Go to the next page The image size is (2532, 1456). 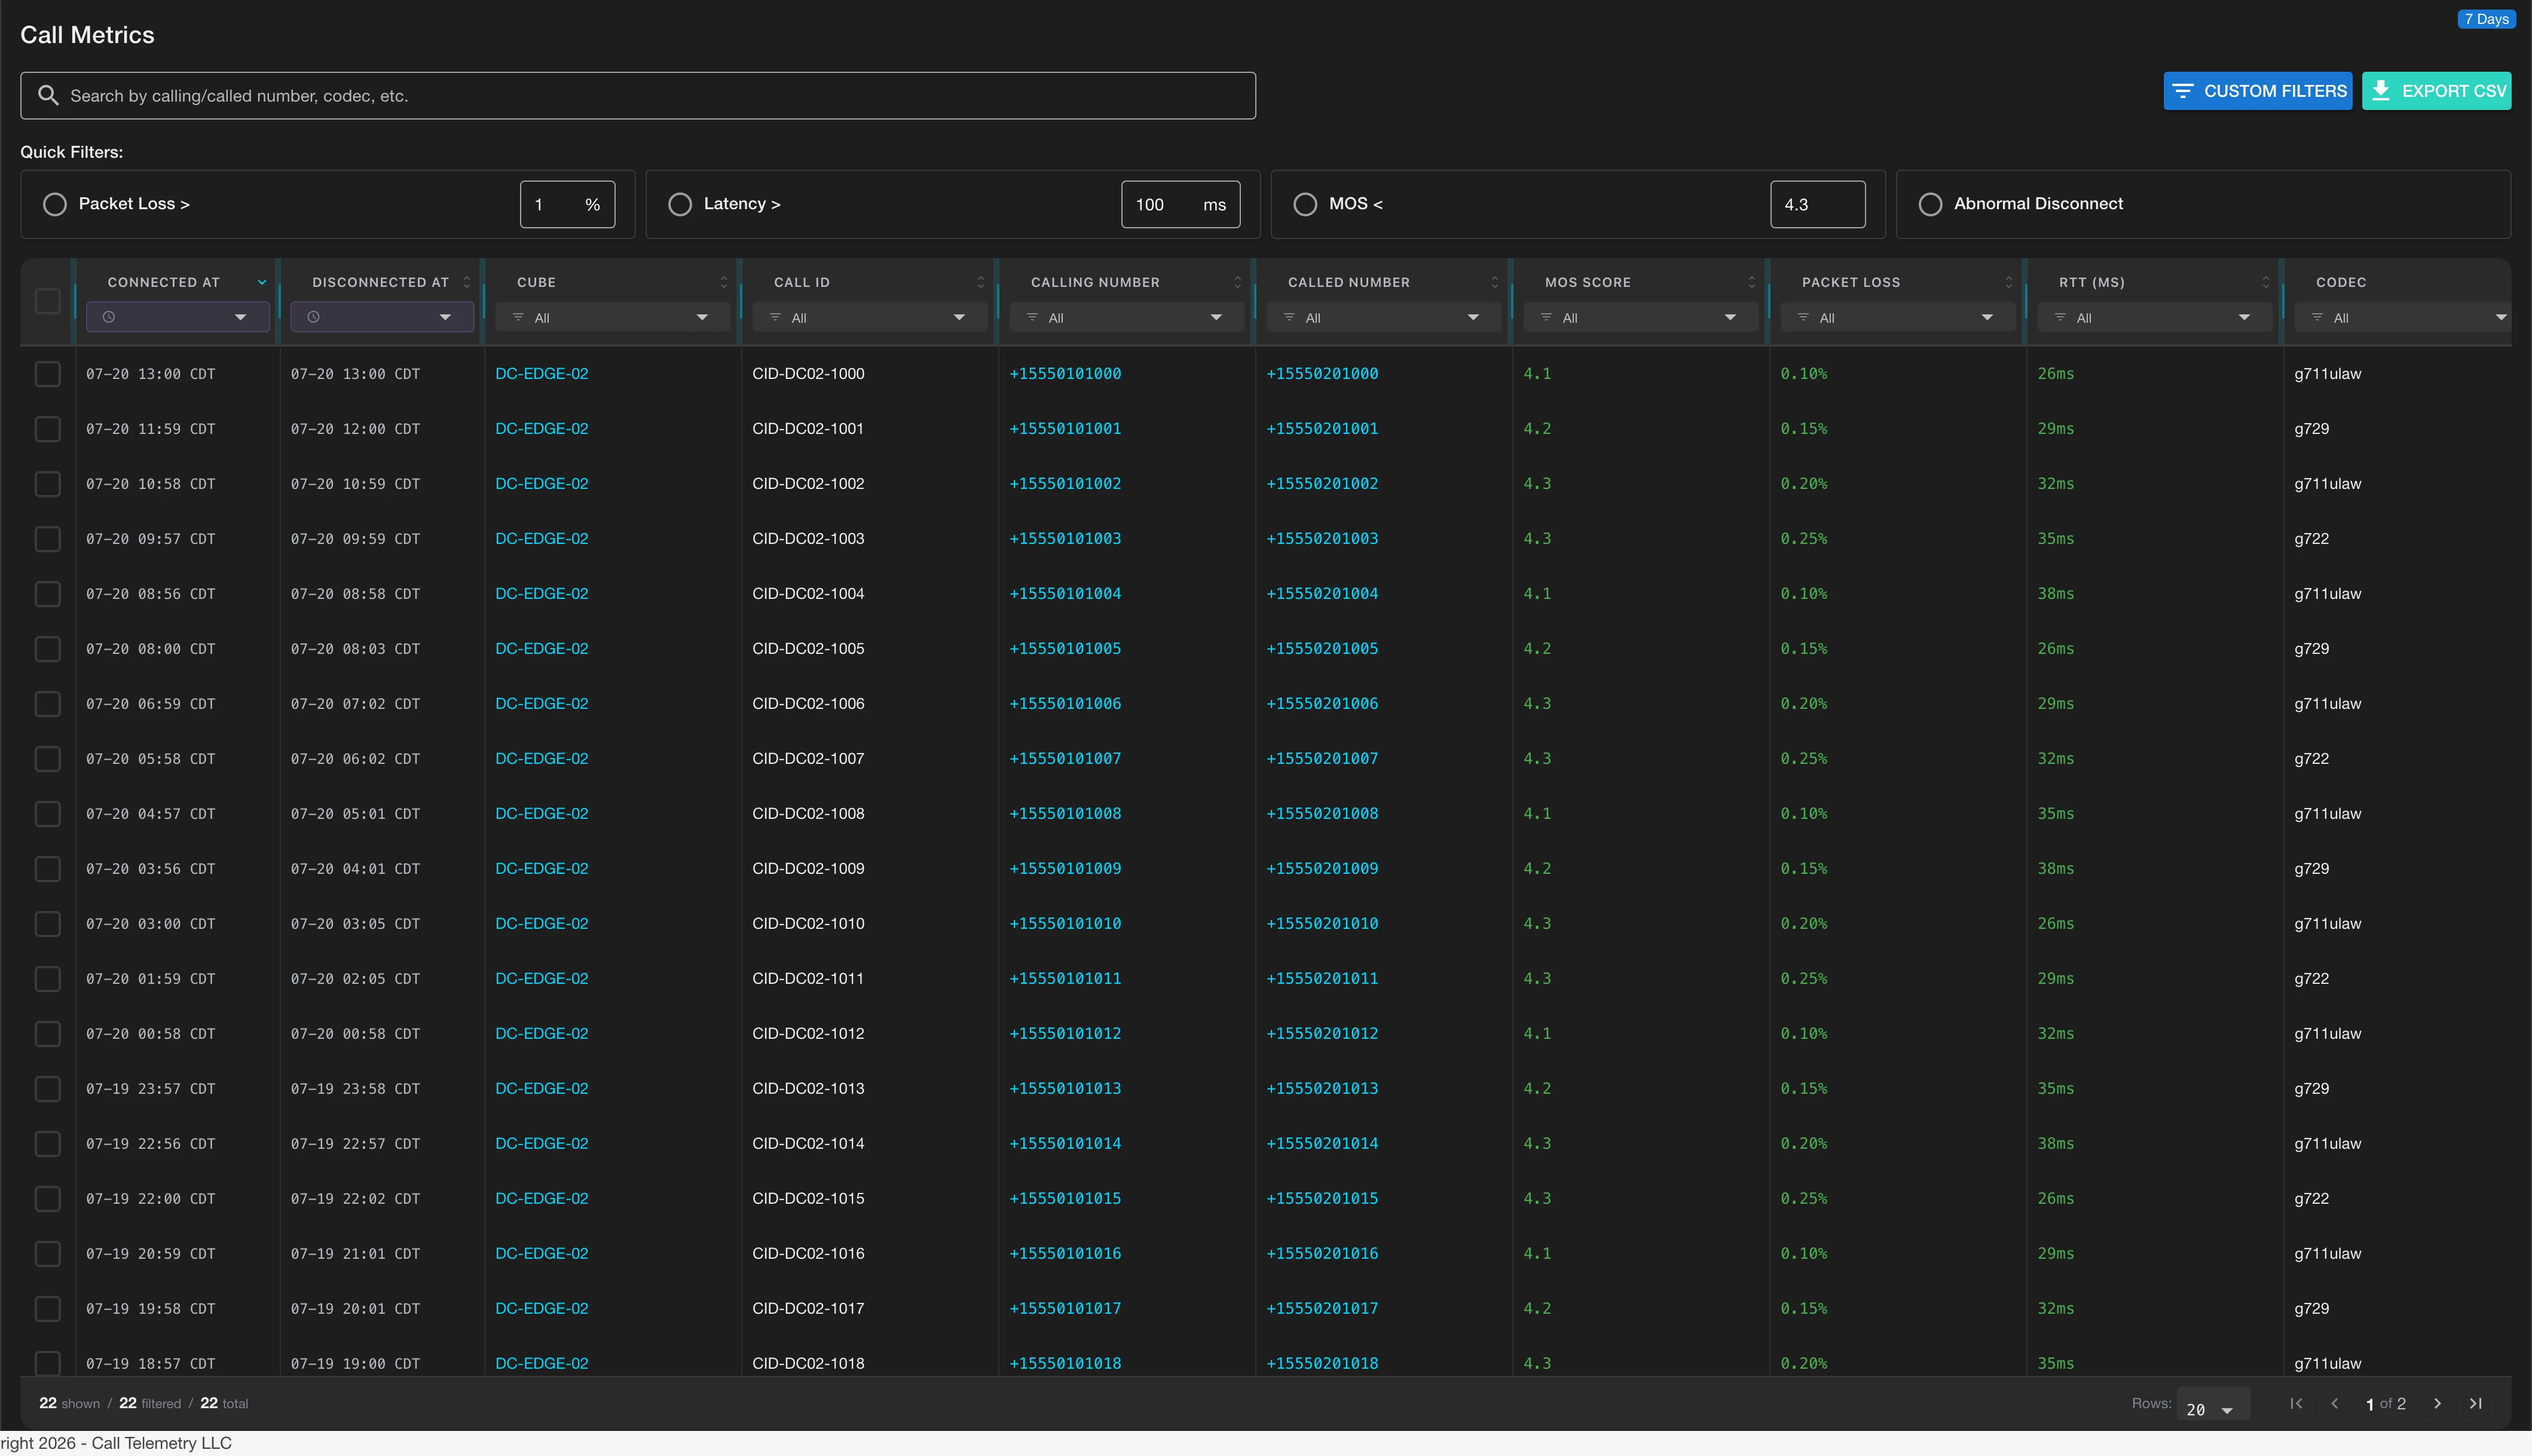point(2438,1403)
